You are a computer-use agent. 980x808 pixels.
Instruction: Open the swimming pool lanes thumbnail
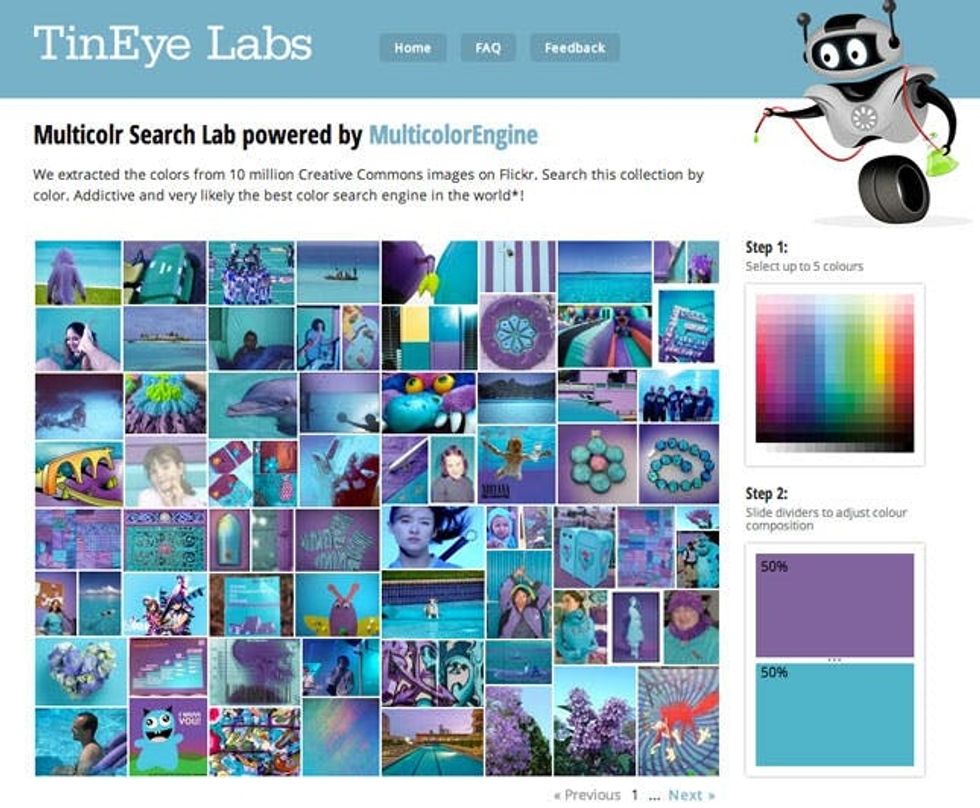pos(432,742)
